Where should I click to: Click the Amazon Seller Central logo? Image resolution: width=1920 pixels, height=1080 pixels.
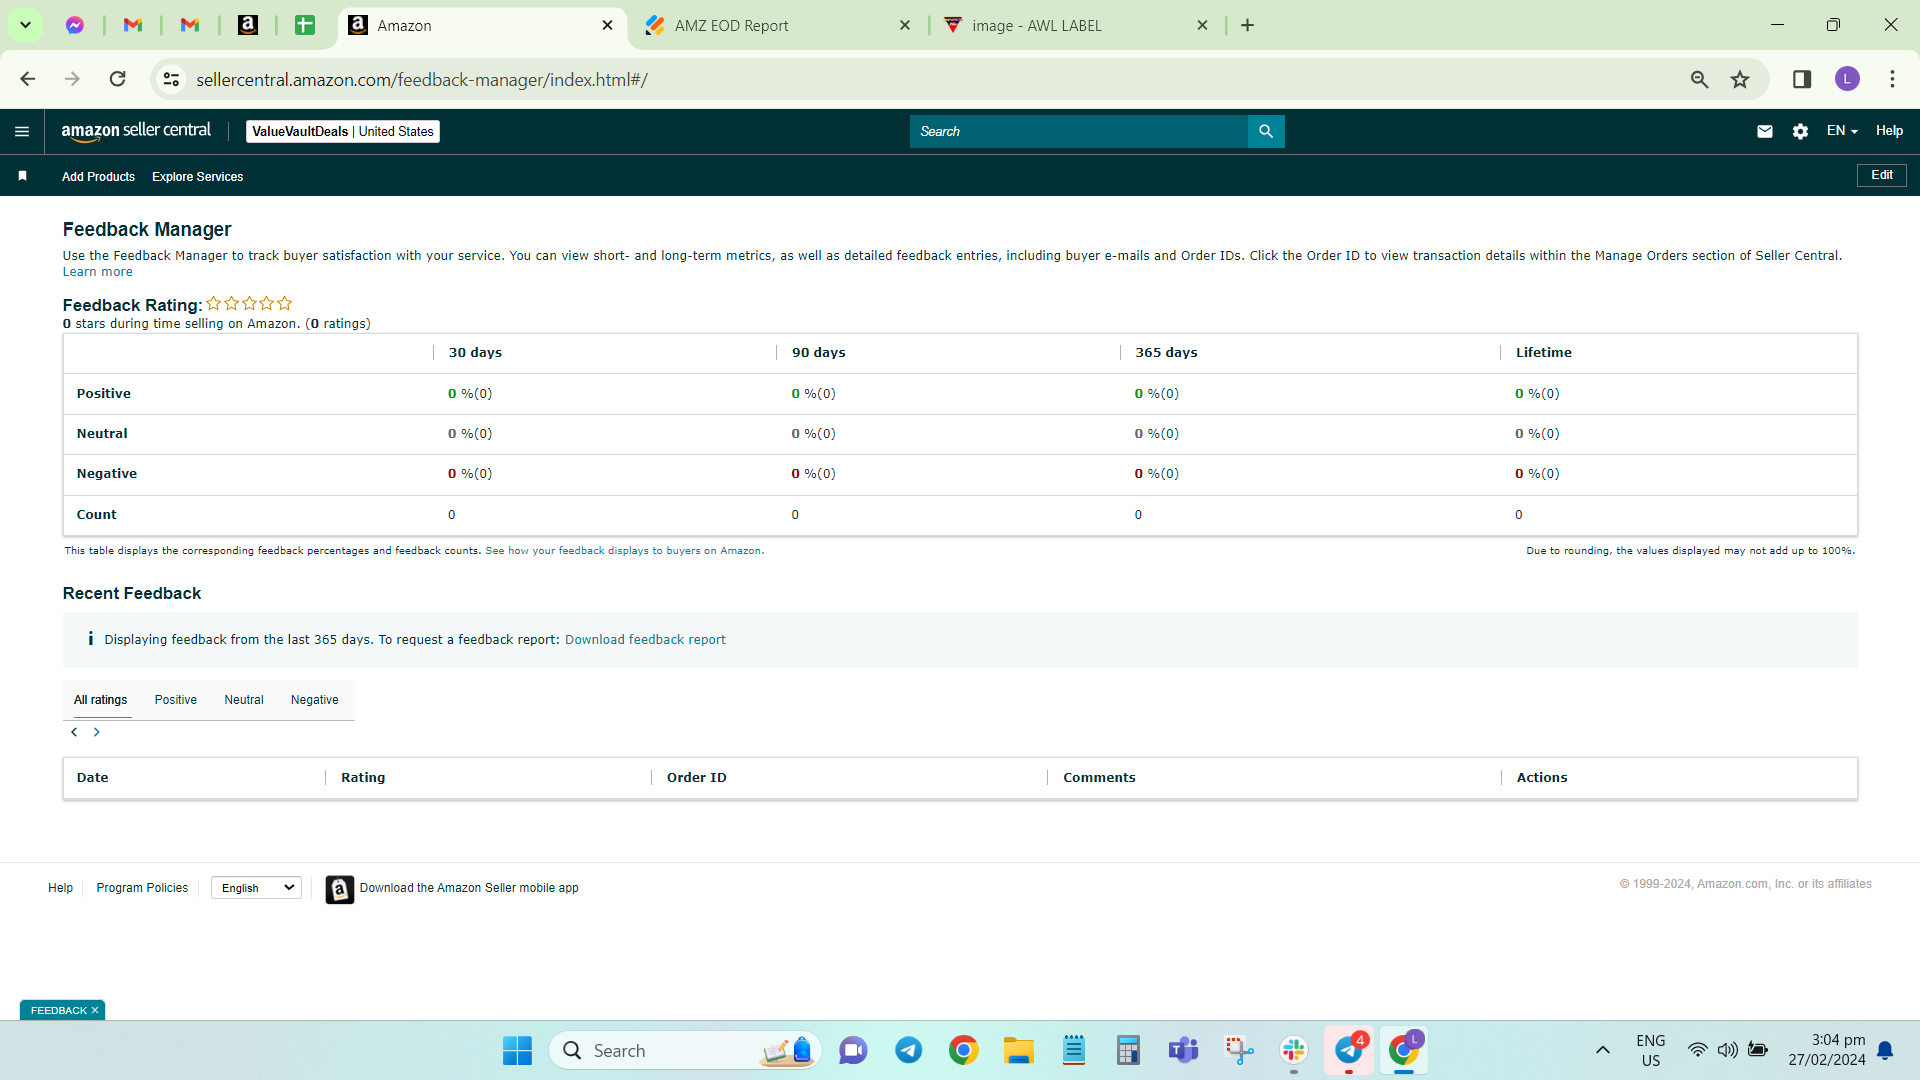[136, 131]
